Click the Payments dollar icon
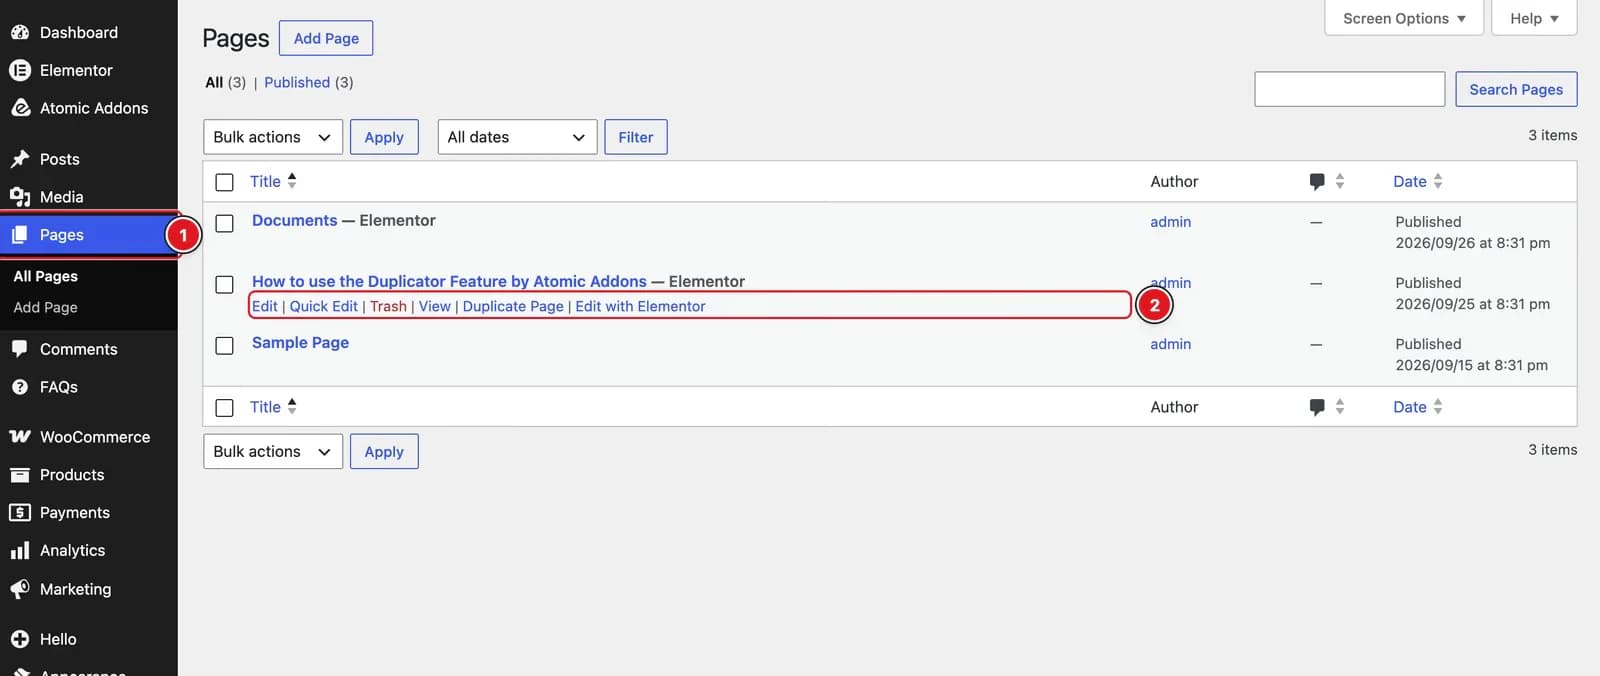The image size is (1600, 676). (x=19, y=512)
